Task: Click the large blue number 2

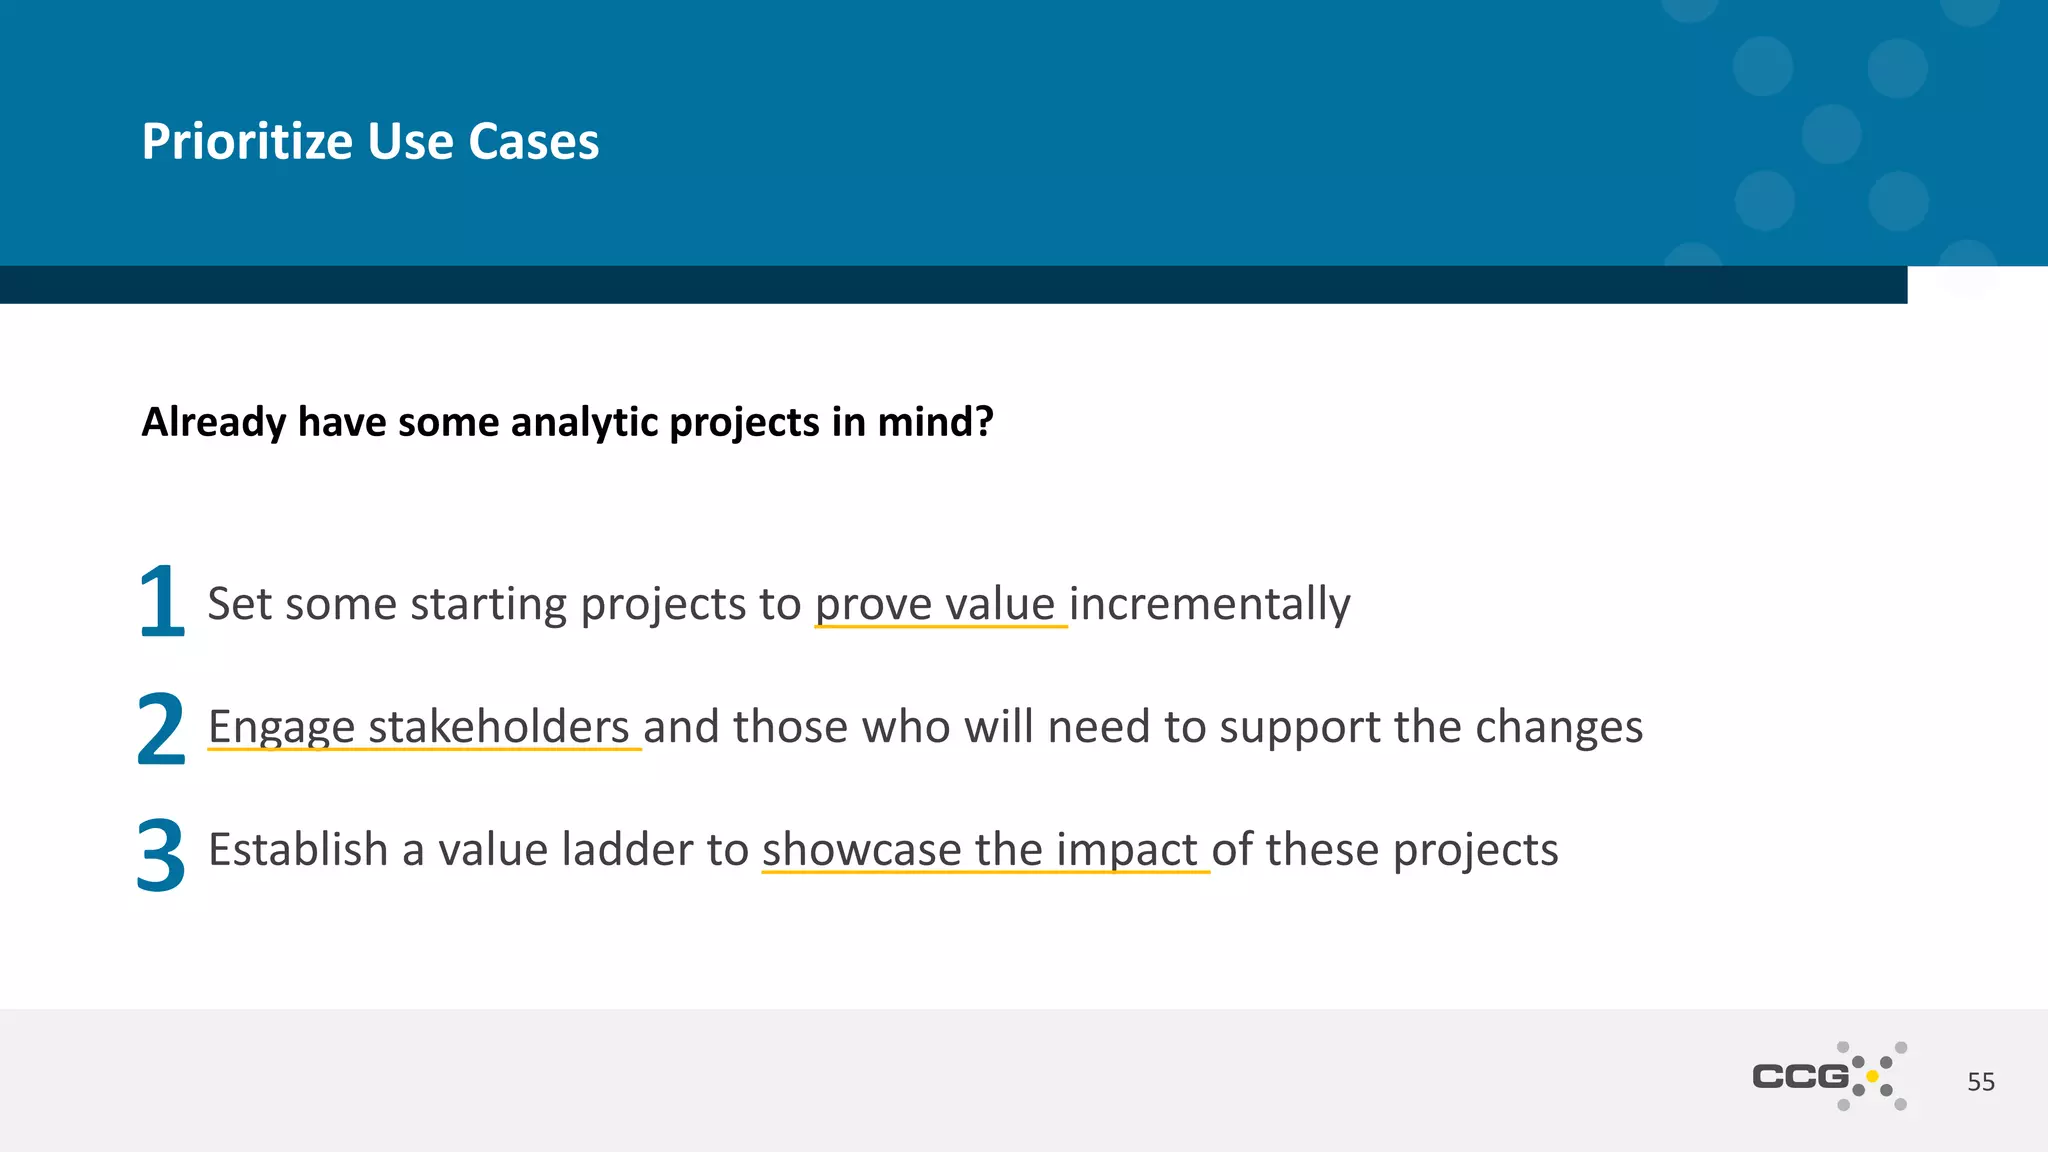Action: (x=161, y=728)
